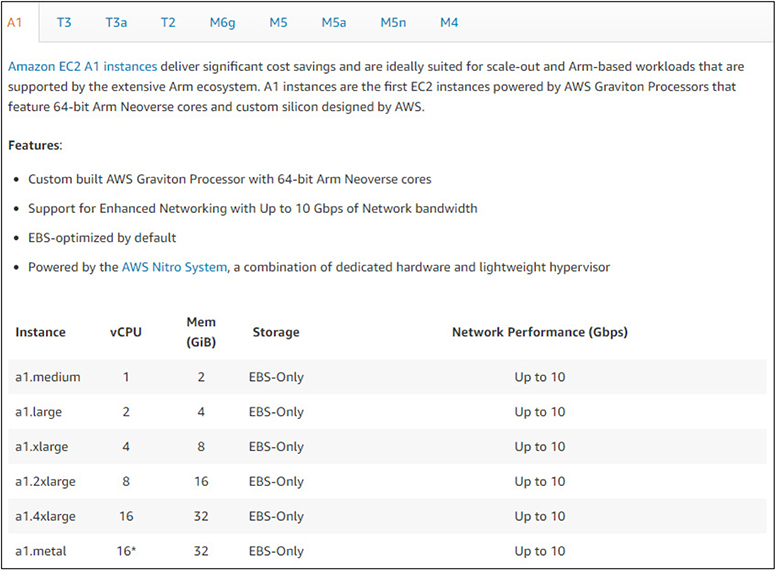Image resolution: width=776 pixels, height=570 pixels.
Task: Select the a1.large instance row
Action: pos(42,412)
